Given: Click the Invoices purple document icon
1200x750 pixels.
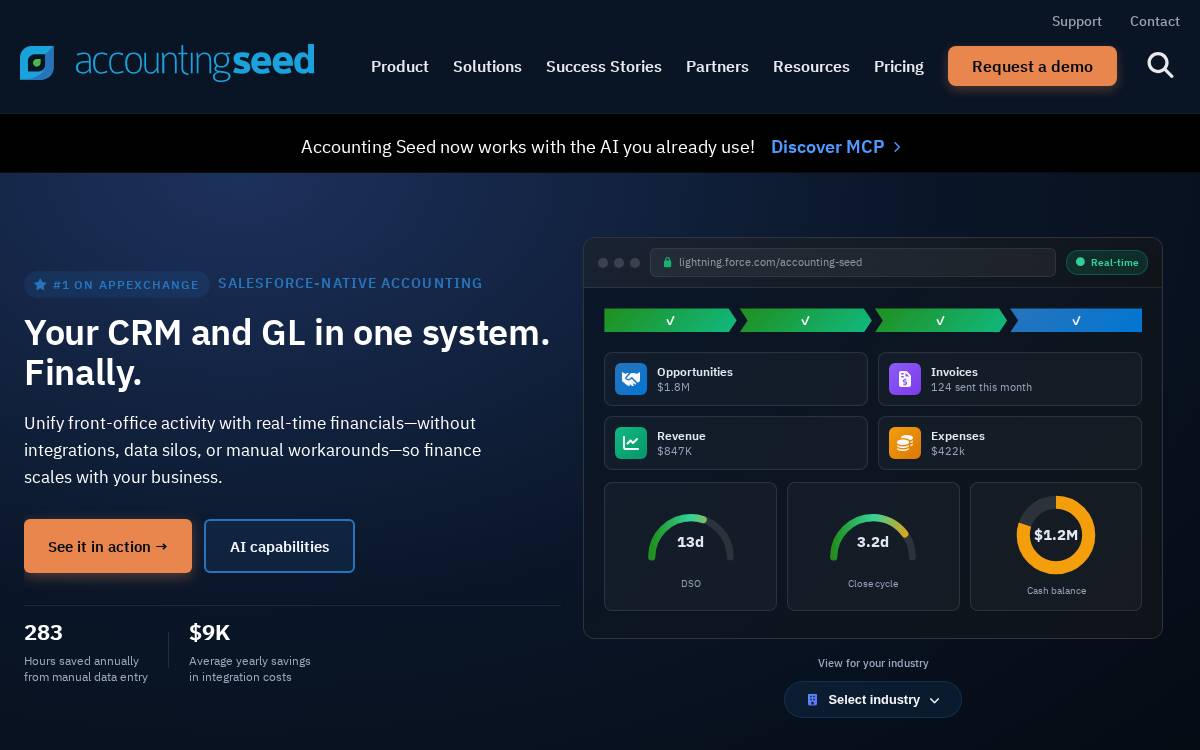Looking at the screenshot, I should [x=905, y=379].
